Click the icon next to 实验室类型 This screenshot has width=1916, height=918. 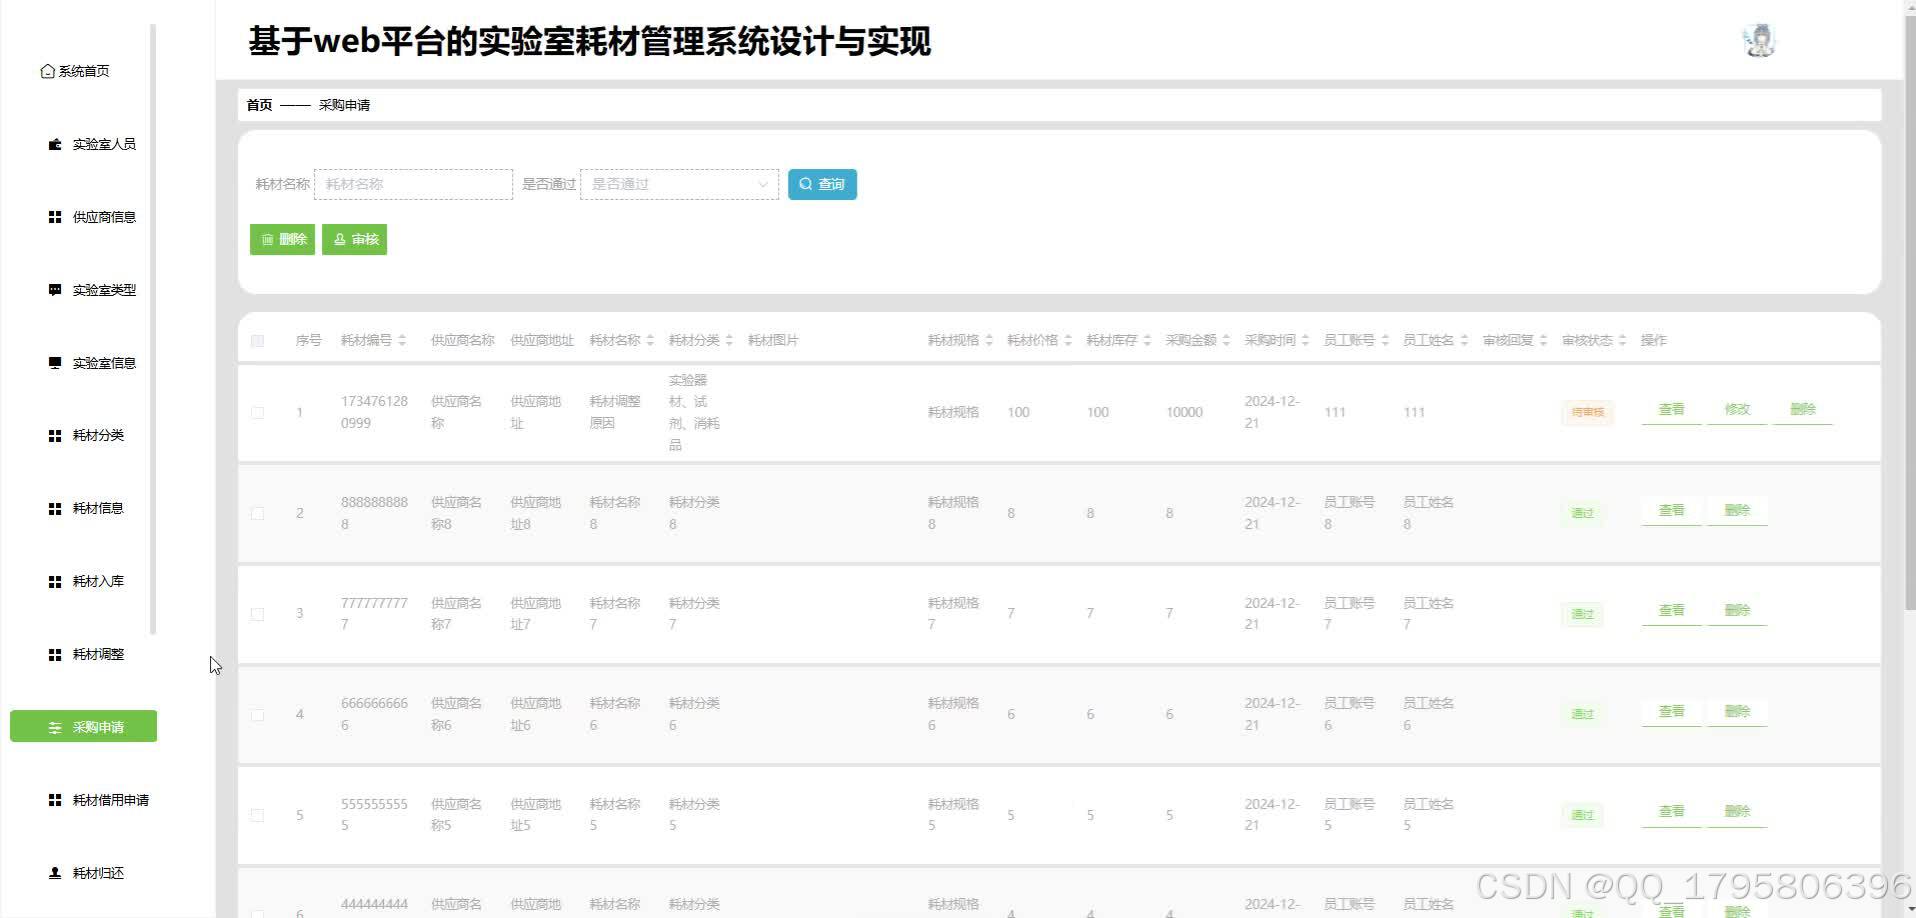pyautogui.click(x=55, y=290)
